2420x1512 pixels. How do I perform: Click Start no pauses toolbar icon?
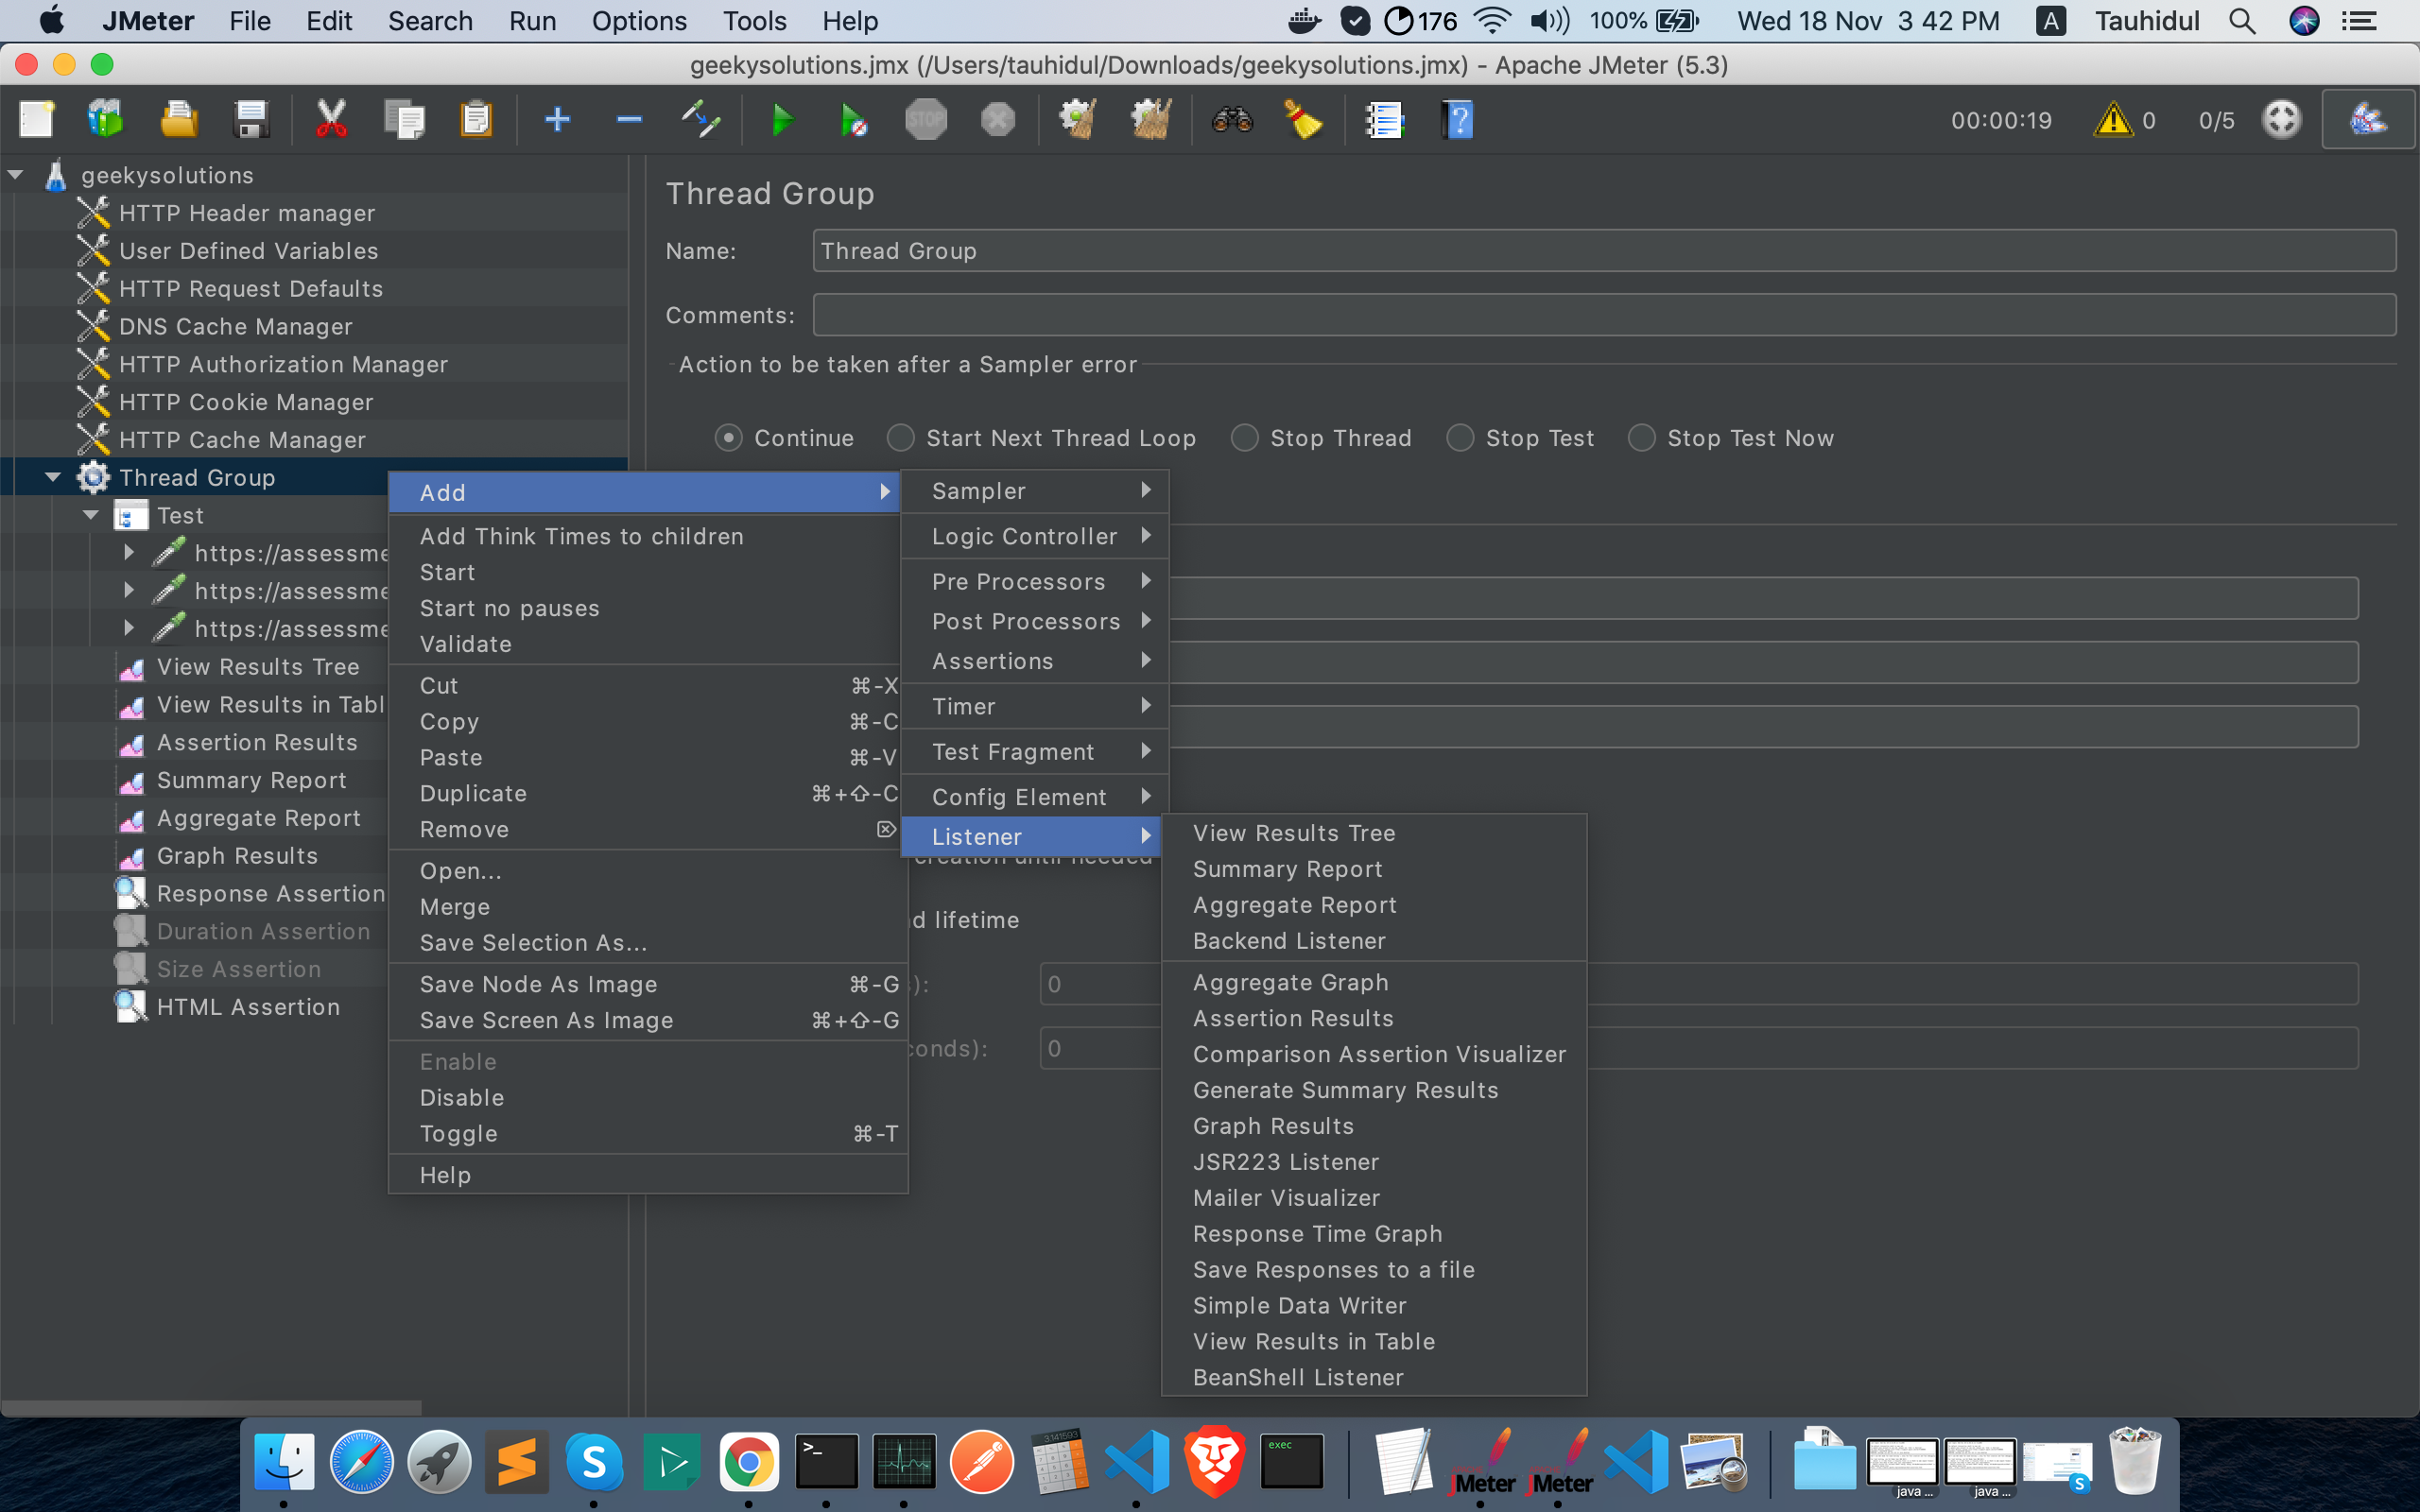click(x=852, y=120)
